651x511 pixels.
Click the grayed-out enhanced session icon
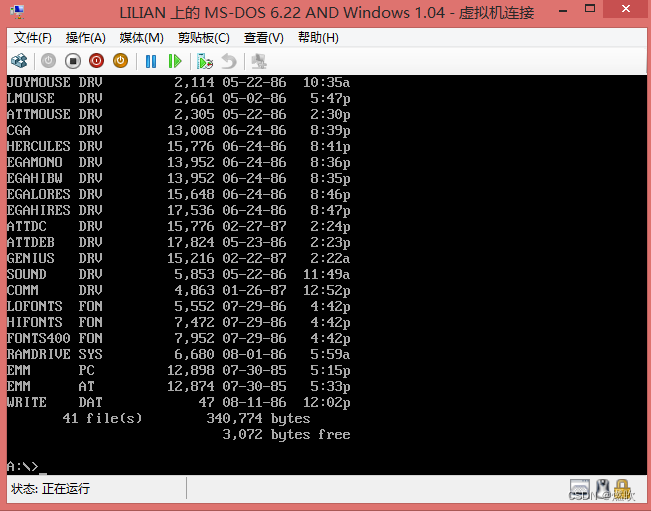pyautogui.click(x=259, y=61)
